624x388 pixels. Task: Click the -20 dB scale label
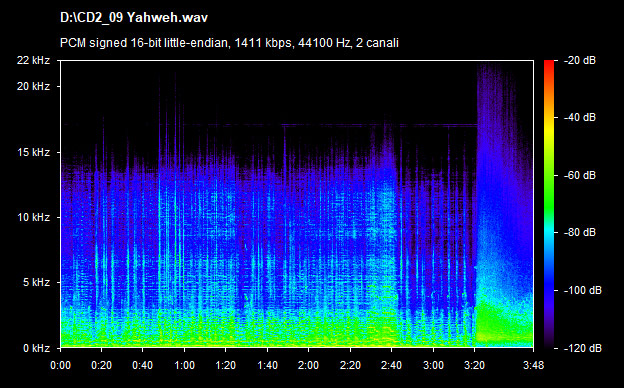pos(580,60)
